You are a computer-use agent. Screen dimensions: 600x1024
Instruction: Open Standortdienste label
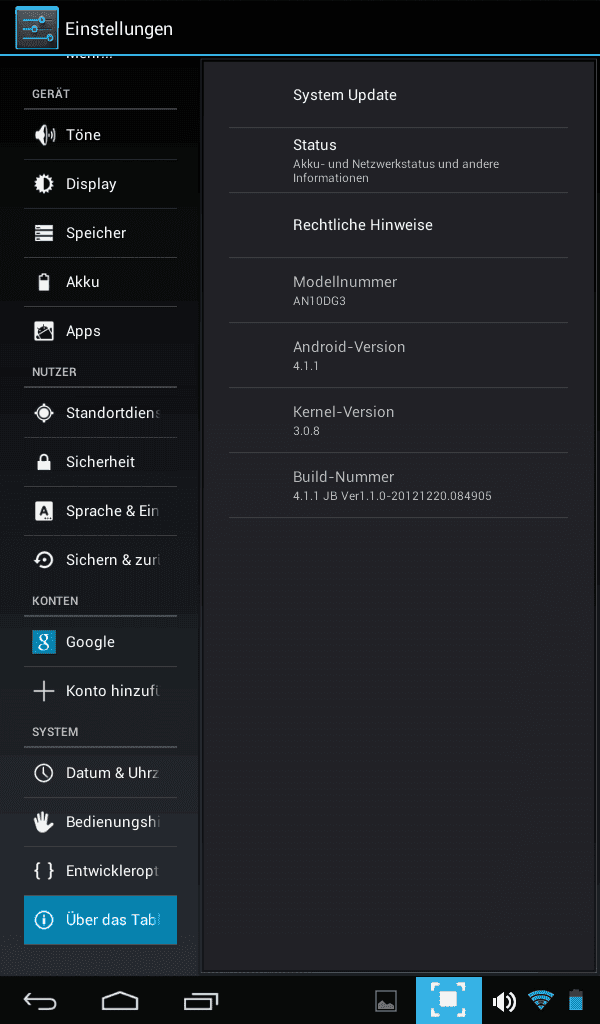(113, 413)
